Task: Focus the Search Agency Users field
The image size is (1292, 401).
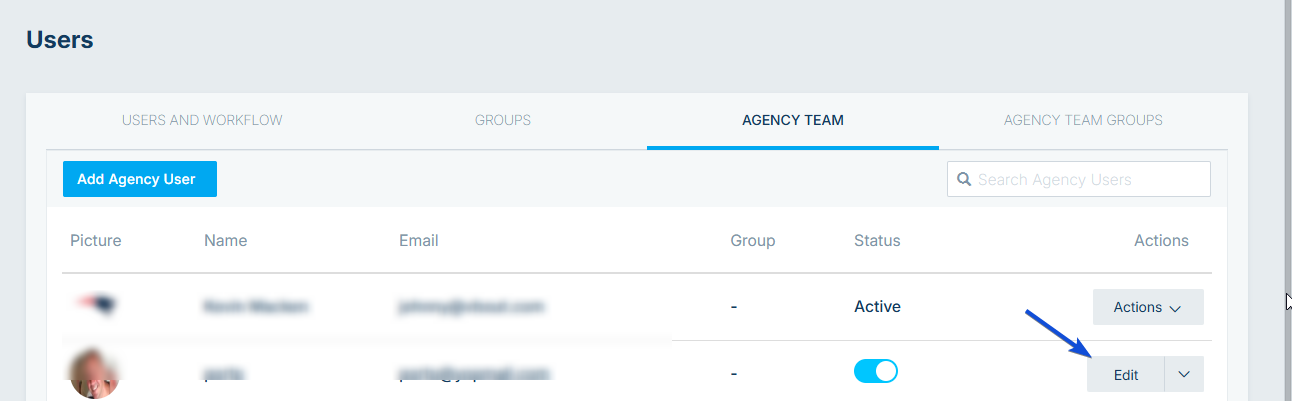Action: pos(1079,179)
